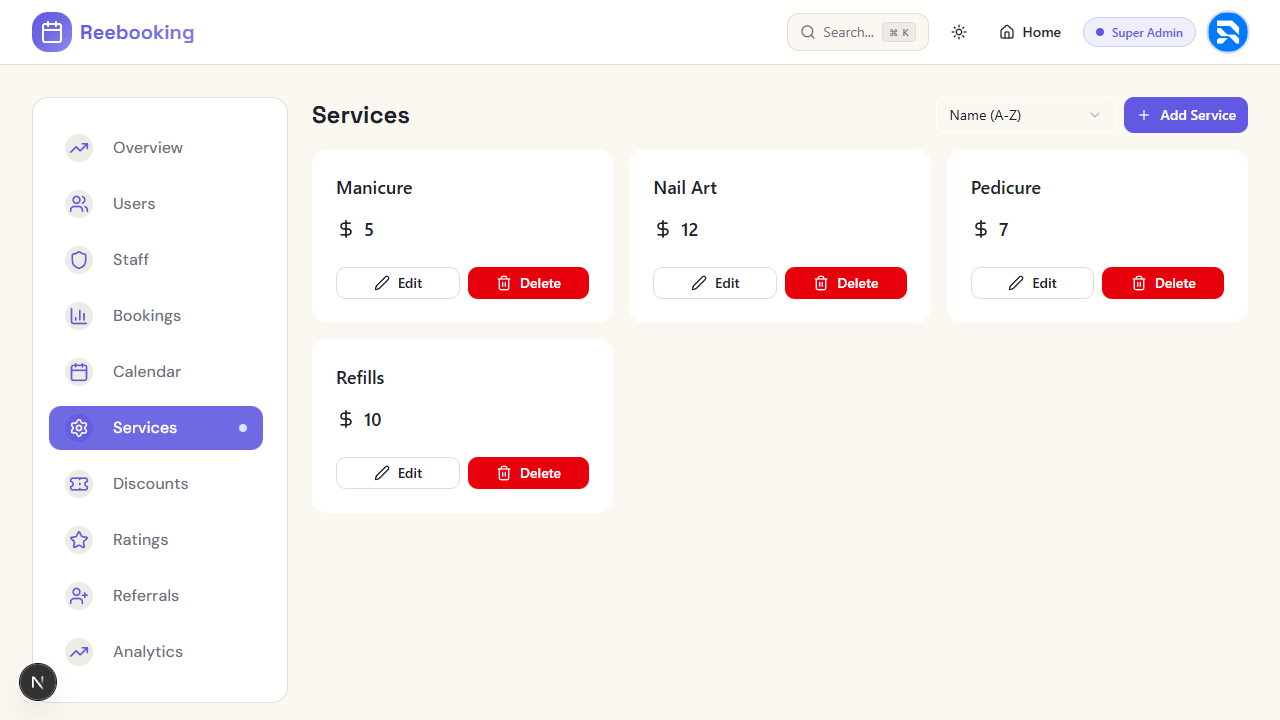Open Analytics from the sidebar

click(x=147, y=652)
